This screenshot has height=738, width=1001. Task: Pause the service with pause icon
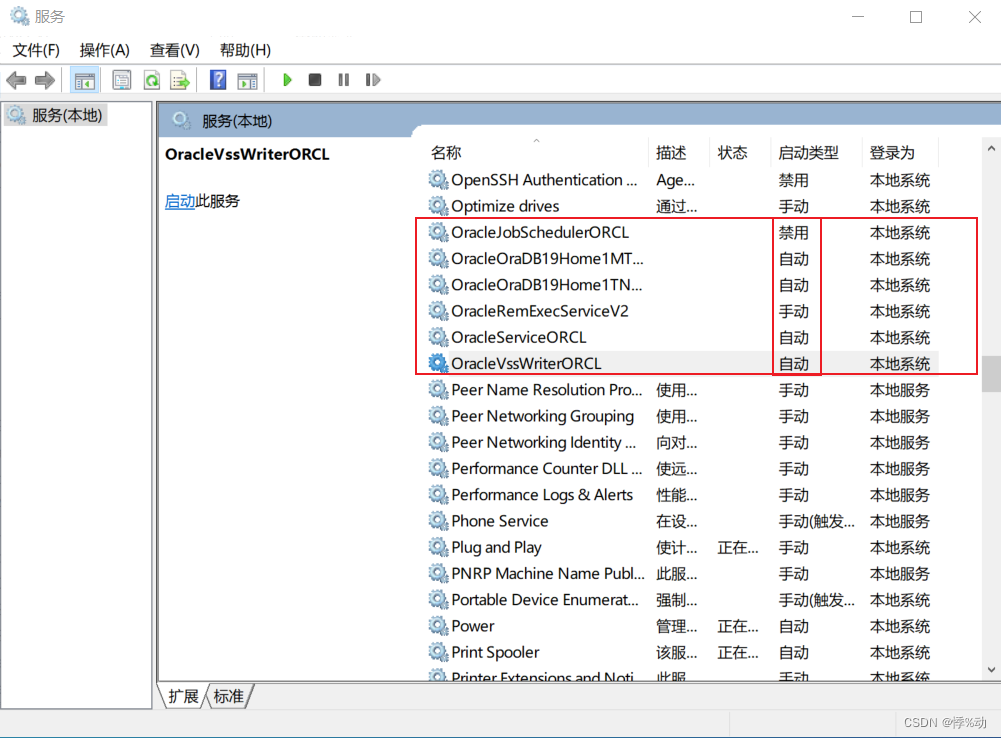343,80
